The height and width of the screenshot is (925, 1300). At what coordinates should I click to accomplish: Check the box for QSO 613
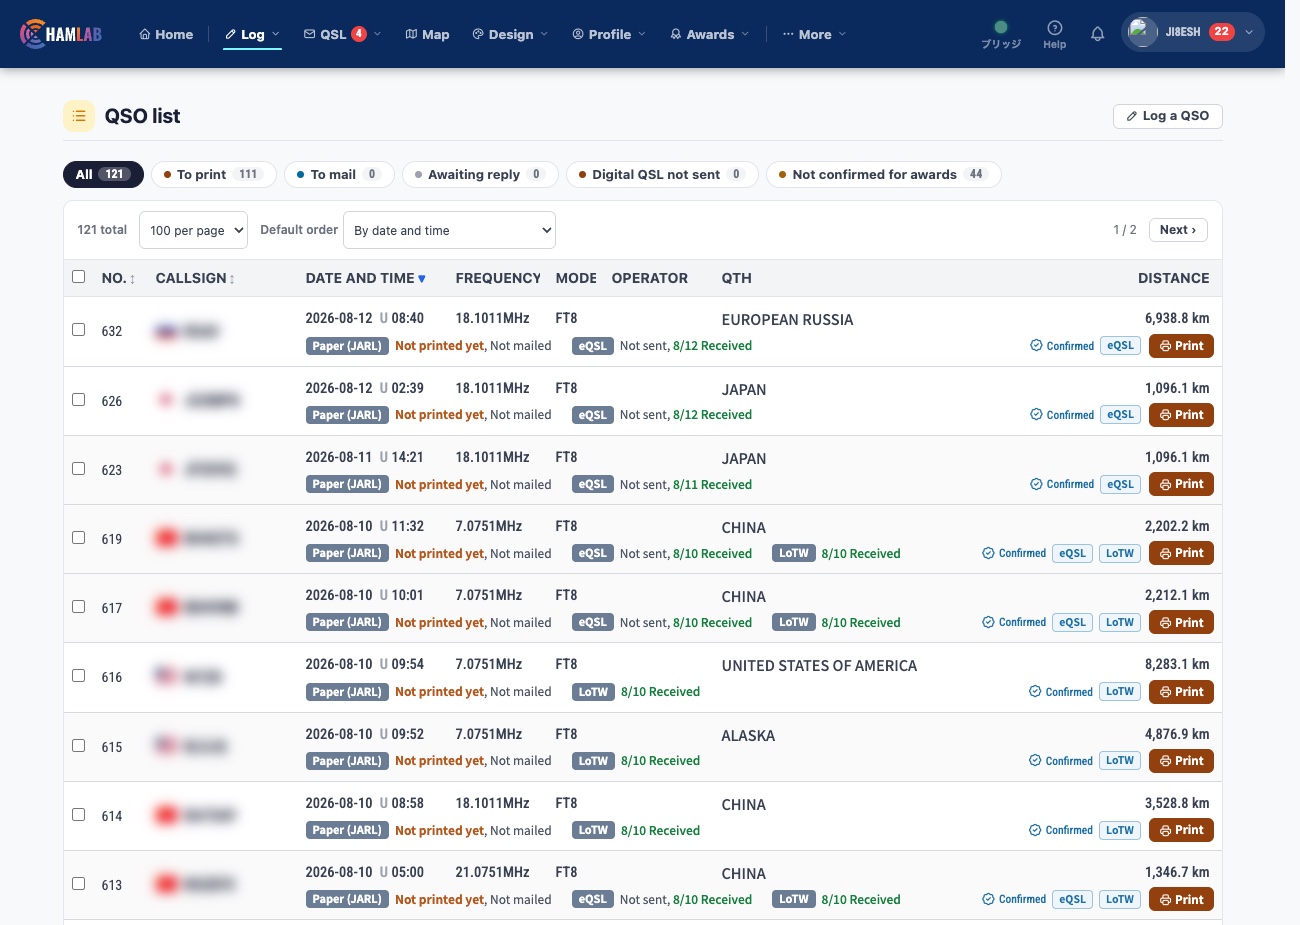click(x=79, y=883)
